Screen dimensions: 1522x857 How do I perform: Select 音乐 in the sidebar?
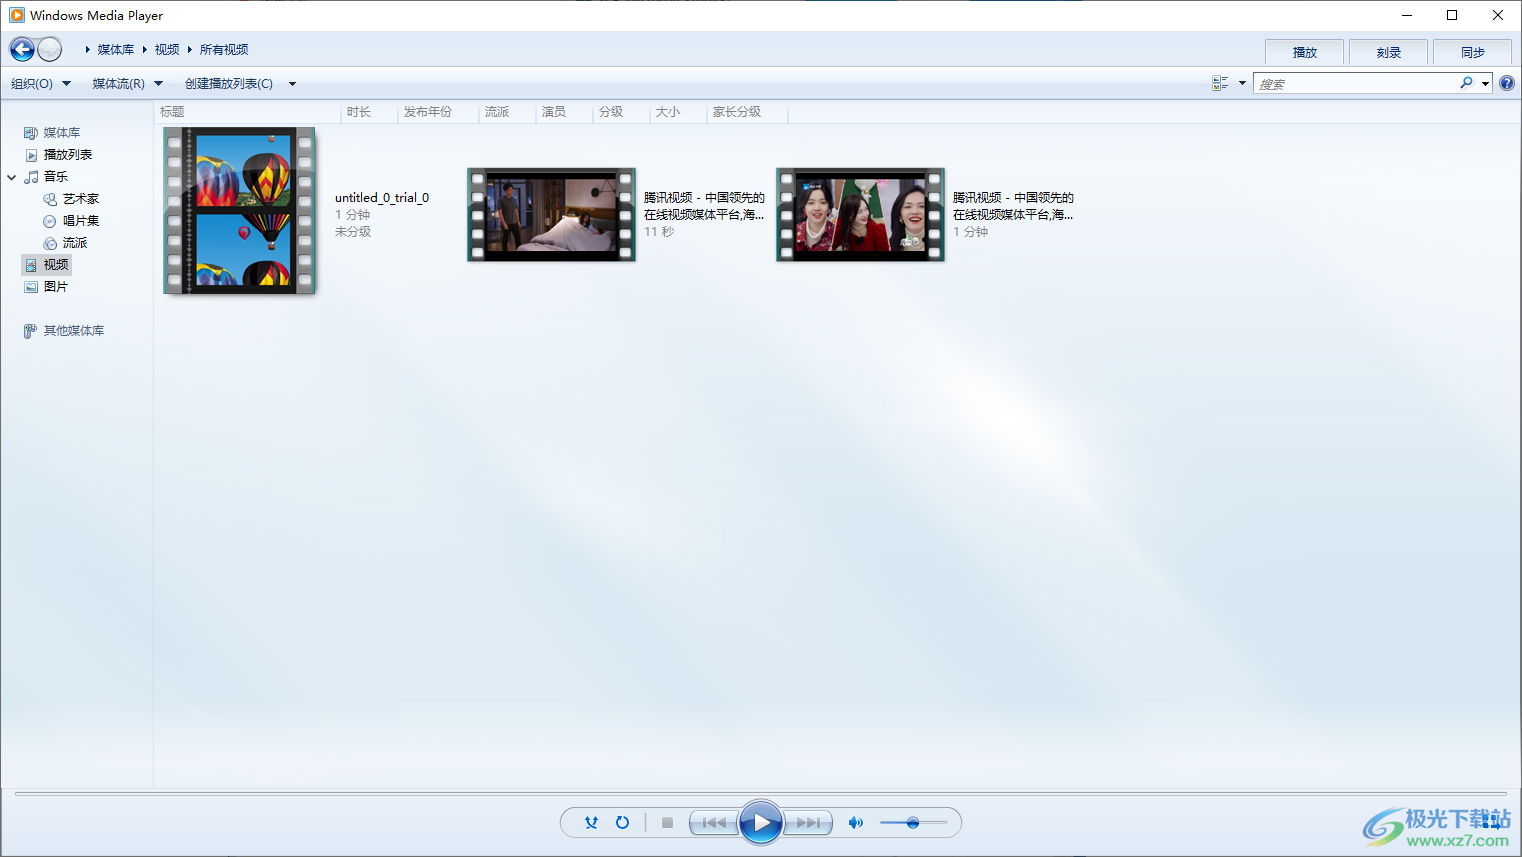56,176
